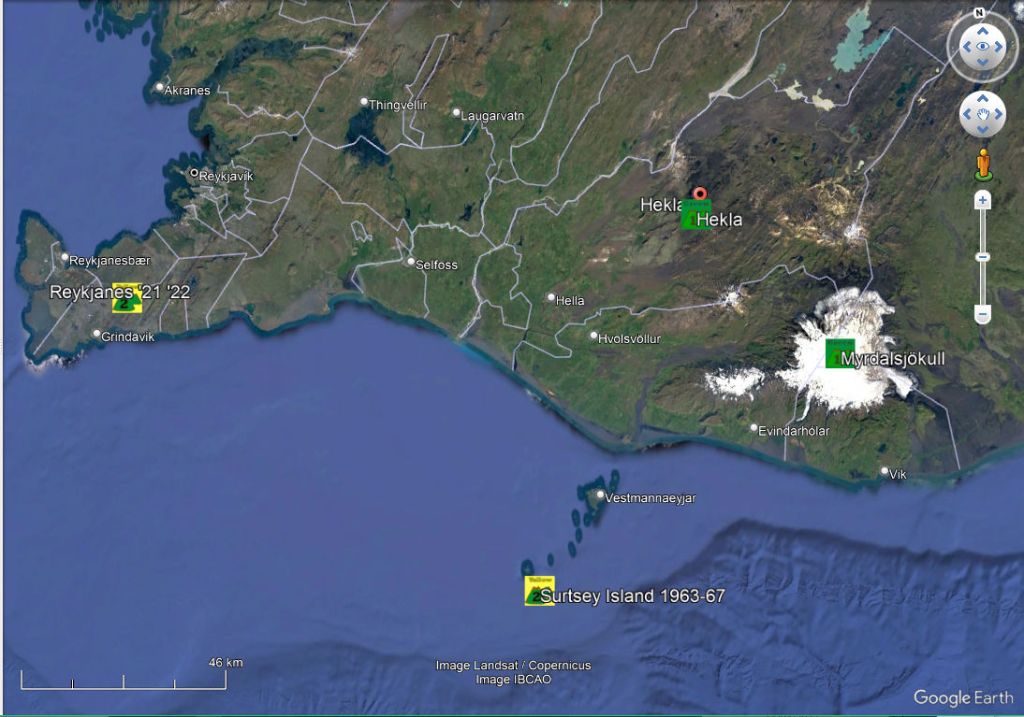
Task: Click the Vestmannaeyjar place label
Action: 650,497
